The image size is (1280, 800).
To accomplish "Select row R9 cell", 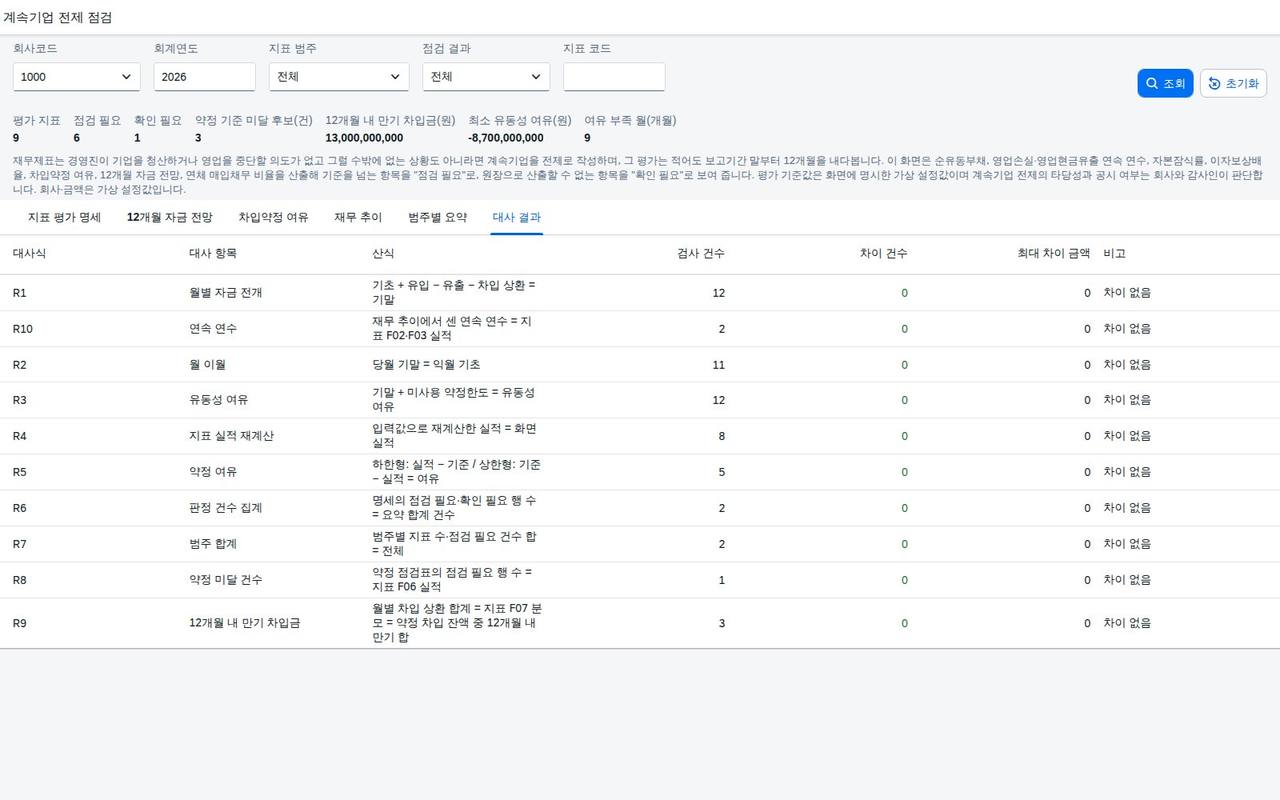I will tap(20, 623).
